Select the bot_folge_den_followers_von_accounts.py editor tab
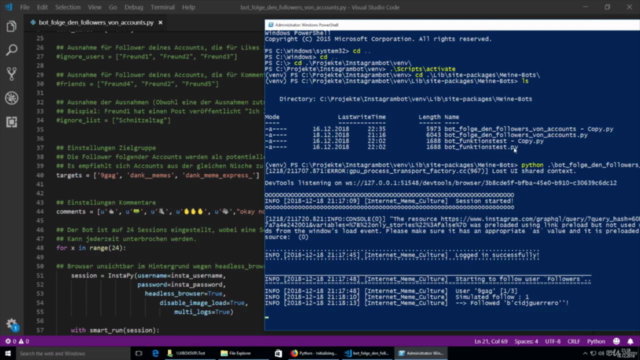640x360 pixels. point(96,22)
